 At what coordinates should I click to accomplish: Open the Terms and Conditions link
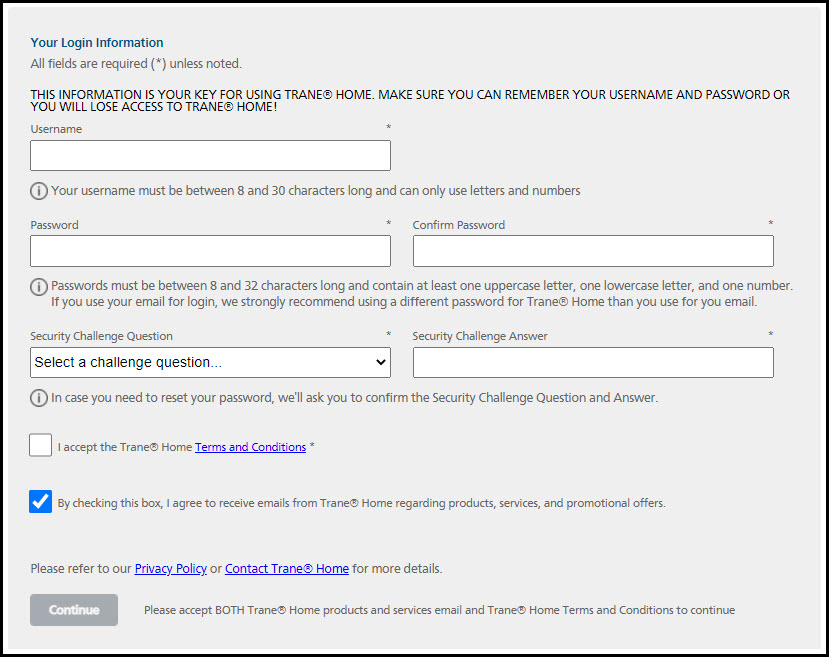tap(250, 447)
